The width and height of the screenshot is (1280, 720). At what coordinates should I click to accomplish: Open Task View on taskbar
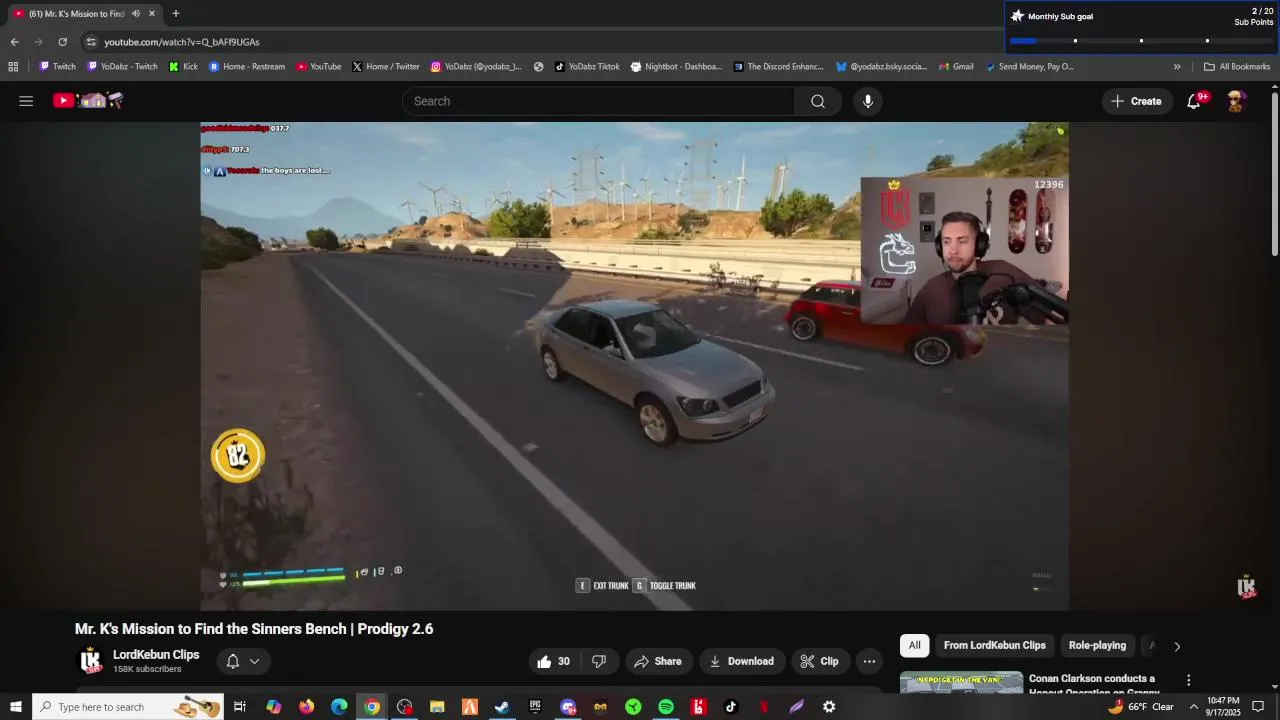point(240,707)
